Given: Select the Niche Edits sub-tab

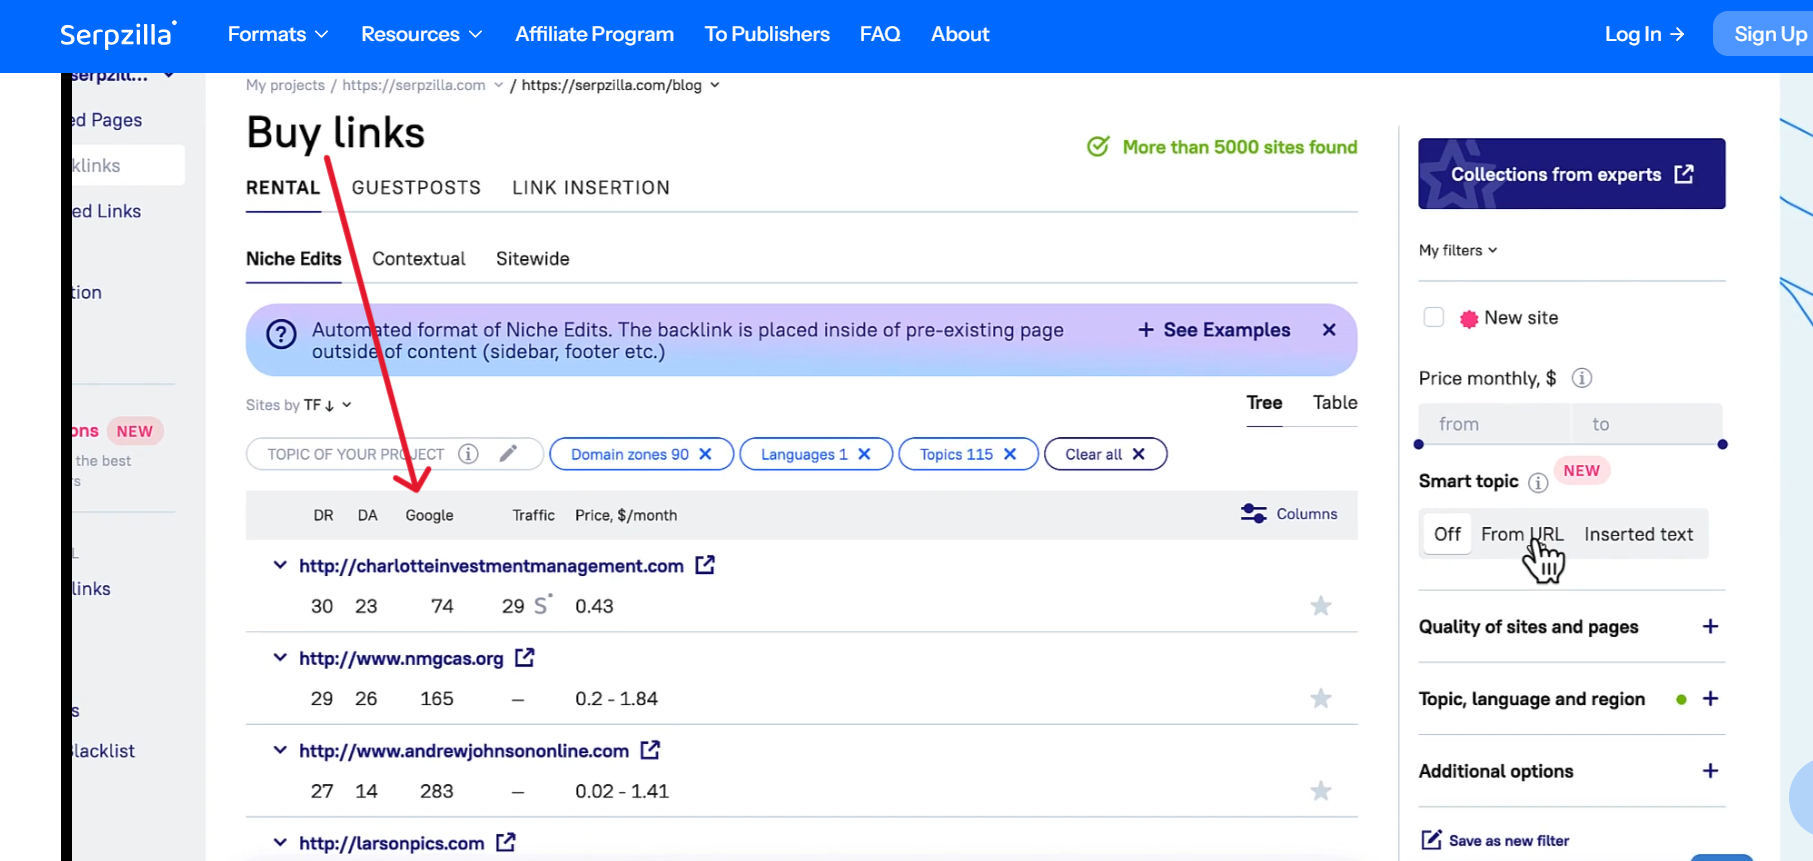Looking at the screenshot, I should coord(294,259).
